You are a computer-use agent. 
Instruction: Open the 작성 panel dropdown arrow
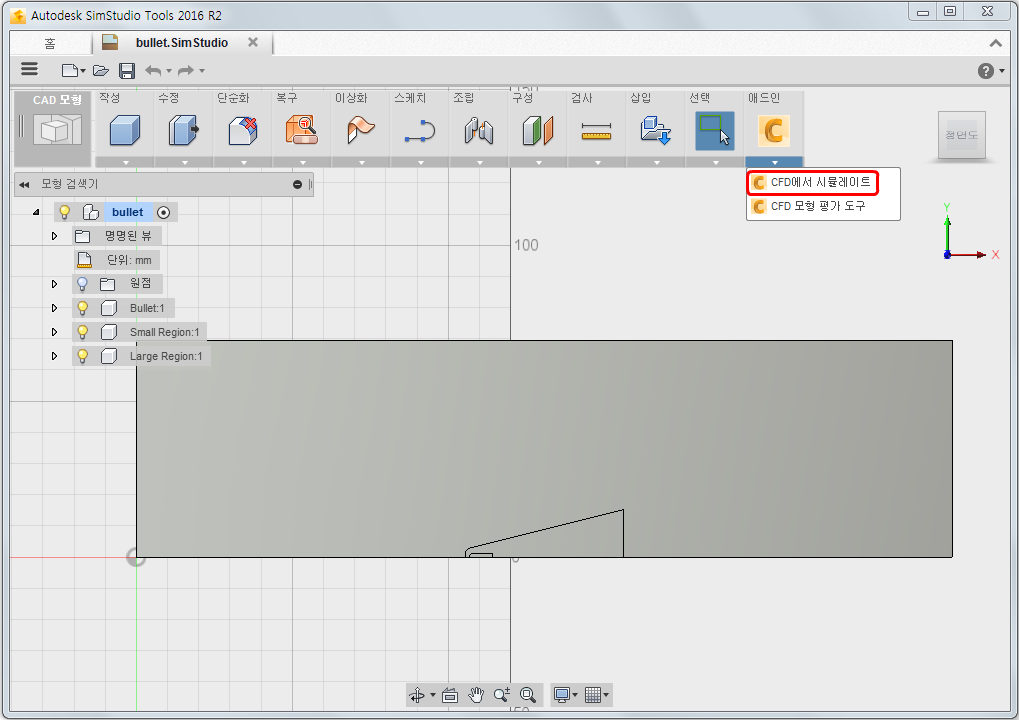click(125, 162)
